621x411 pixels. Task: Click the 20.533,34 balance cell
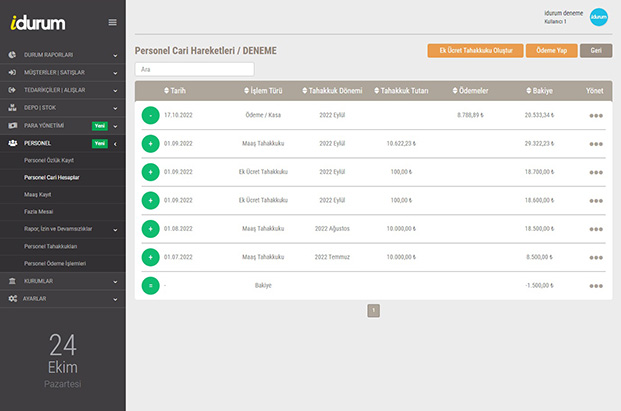(539, 115)
